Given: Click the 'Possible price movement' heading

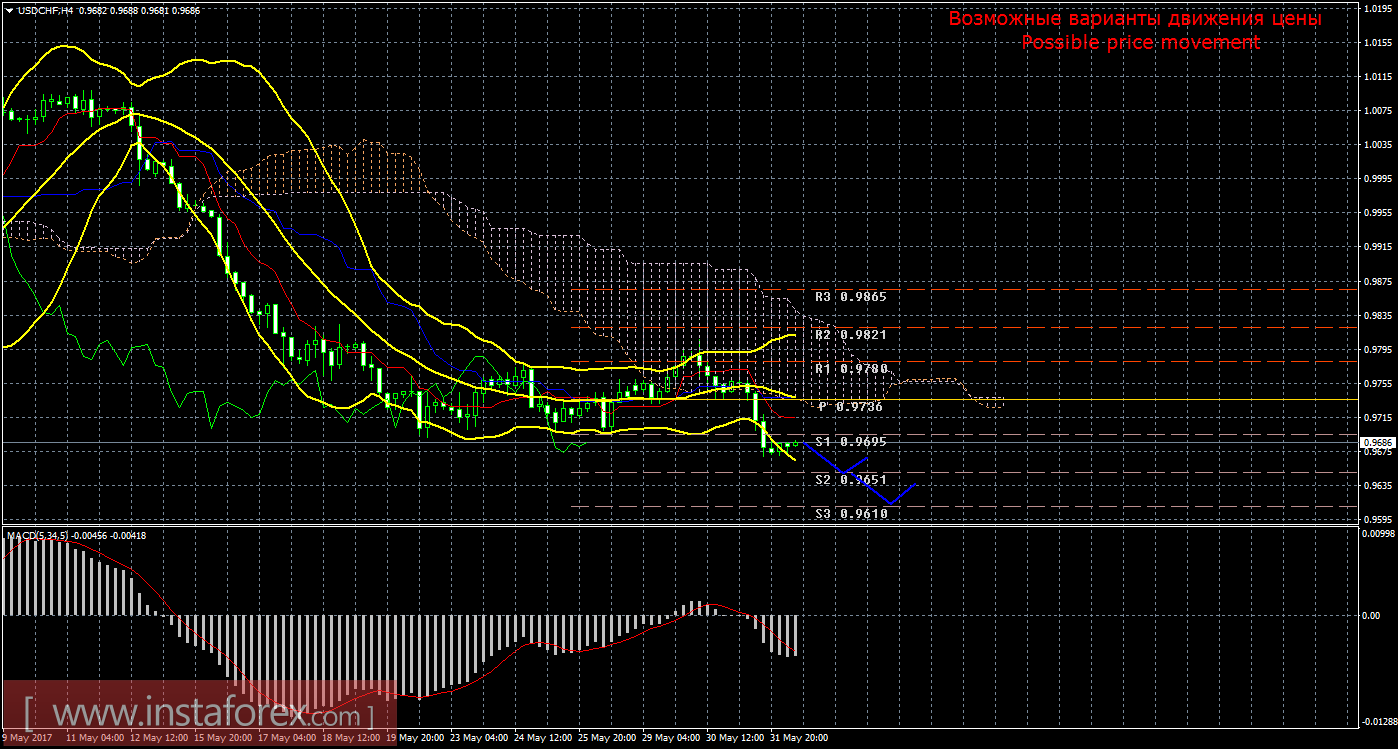Looking at the screenshot, I should point(1140,43).
